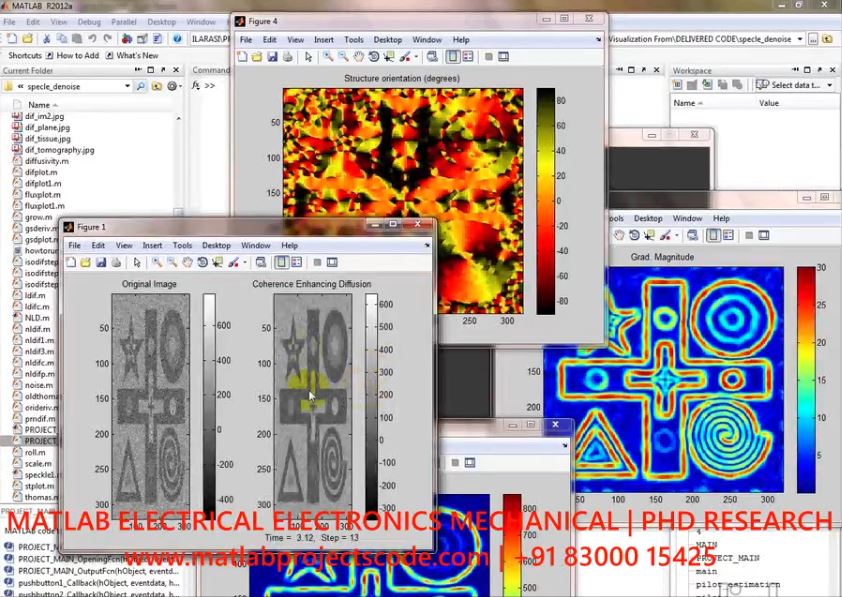The image size is (842, 597).
Task: Toggle Hide Plot Tools in Figure 1
Action: click(x=316, y=262)
